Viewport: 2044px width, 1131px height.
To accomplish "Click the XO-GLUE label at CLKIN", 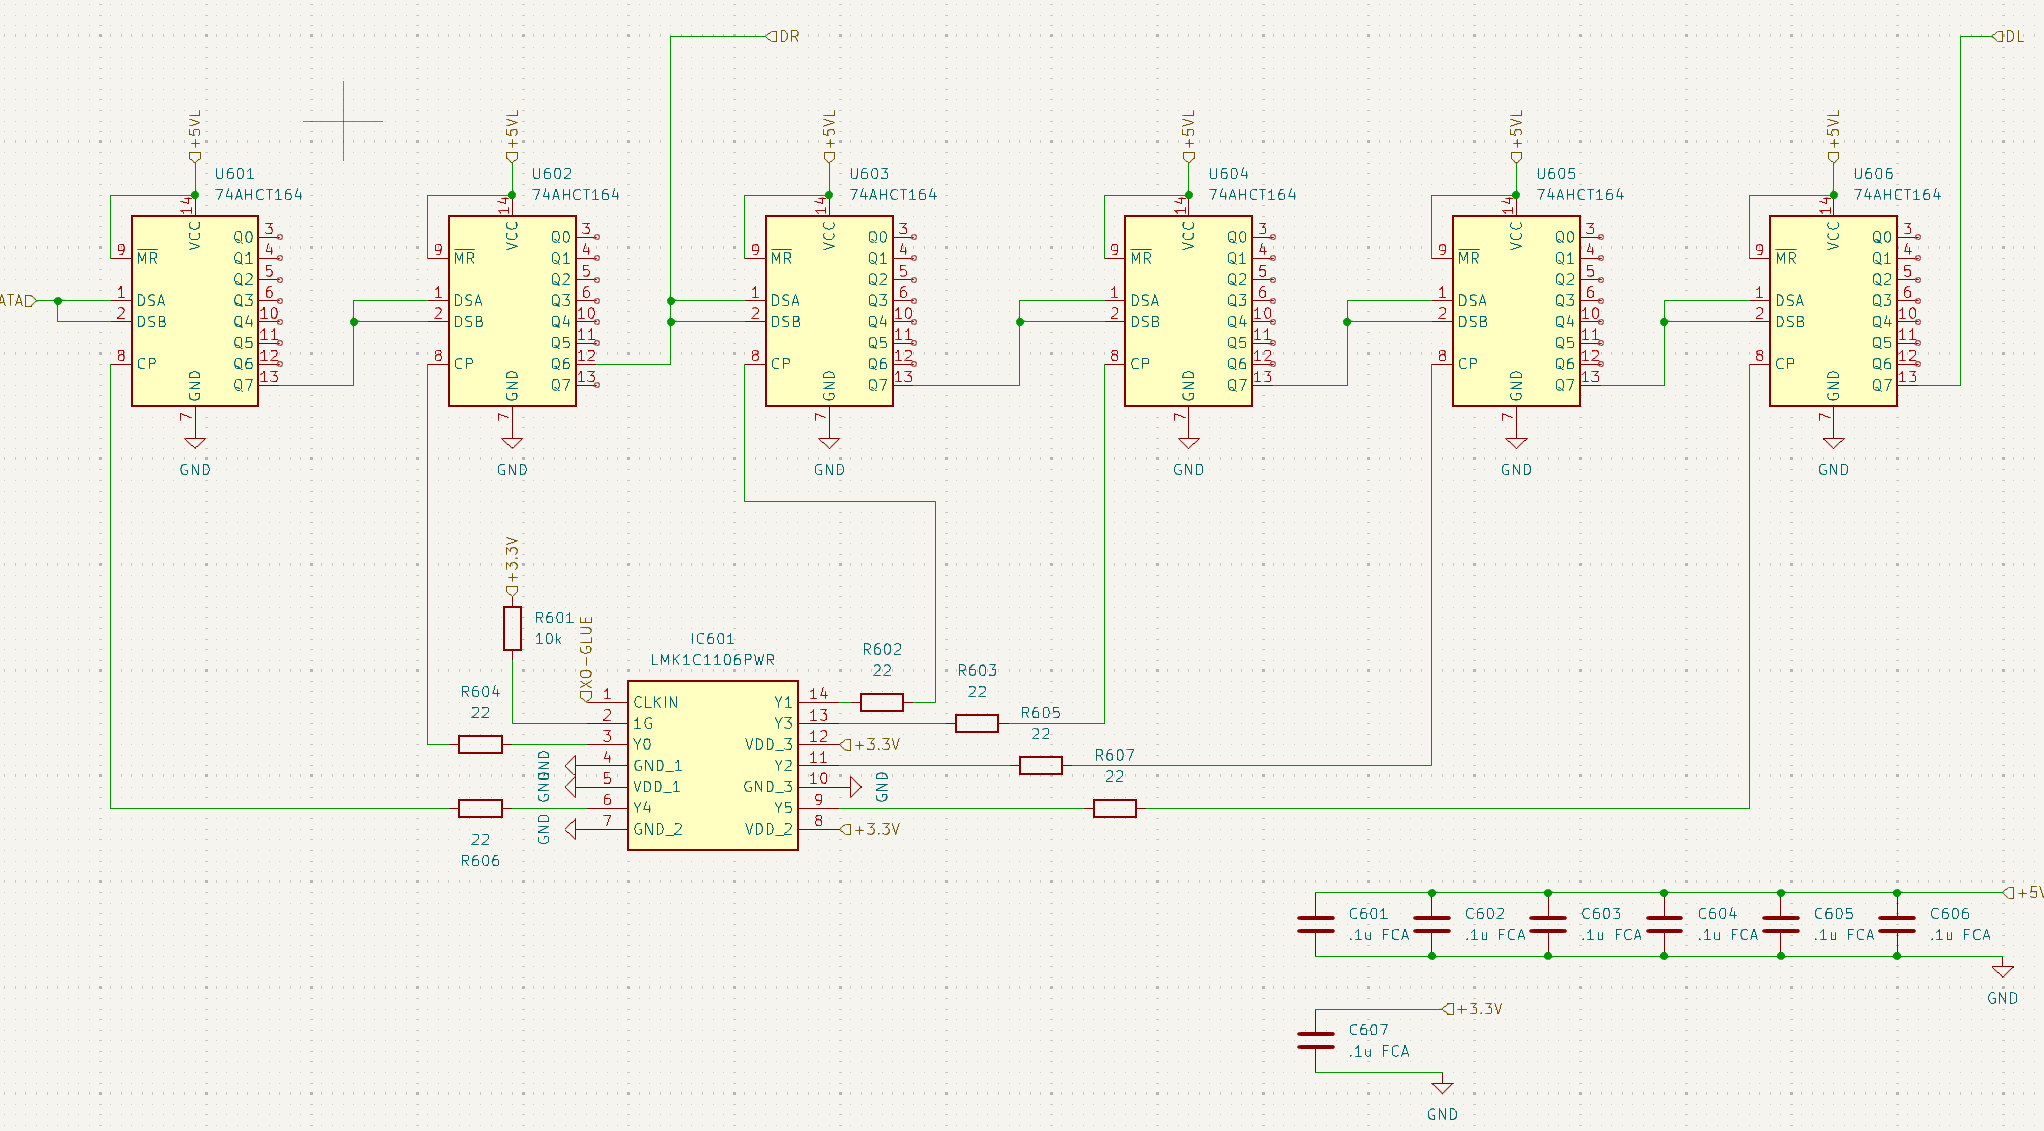I will (x=587, y=658).
